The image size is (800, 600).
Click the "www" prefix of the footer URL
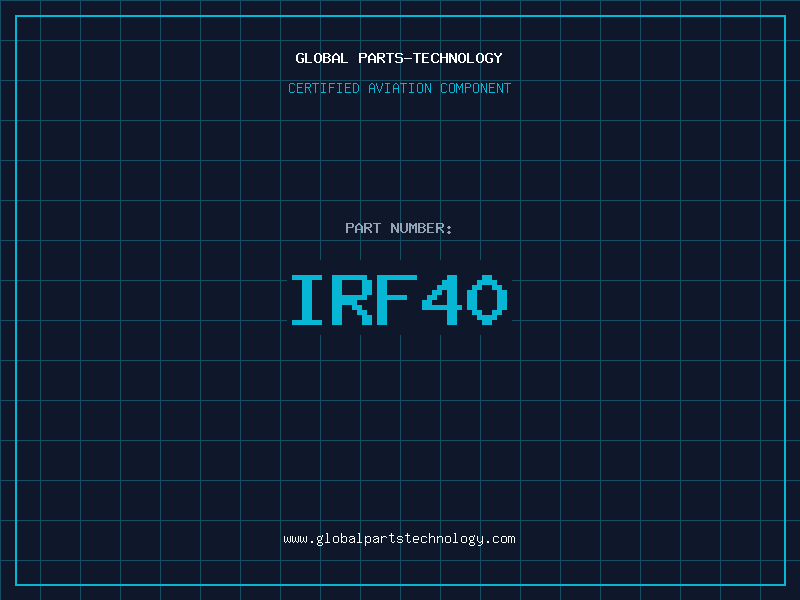(295, 539)
